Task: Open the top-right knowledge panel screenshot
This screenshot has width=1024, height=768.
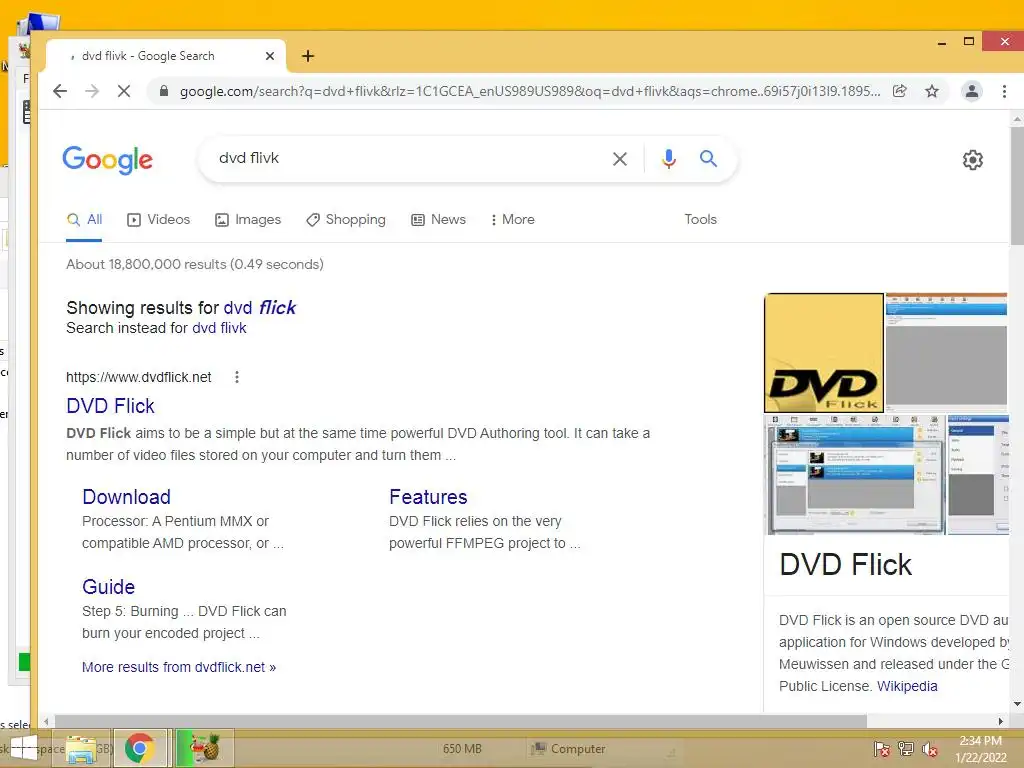Action: pos(946,353)
